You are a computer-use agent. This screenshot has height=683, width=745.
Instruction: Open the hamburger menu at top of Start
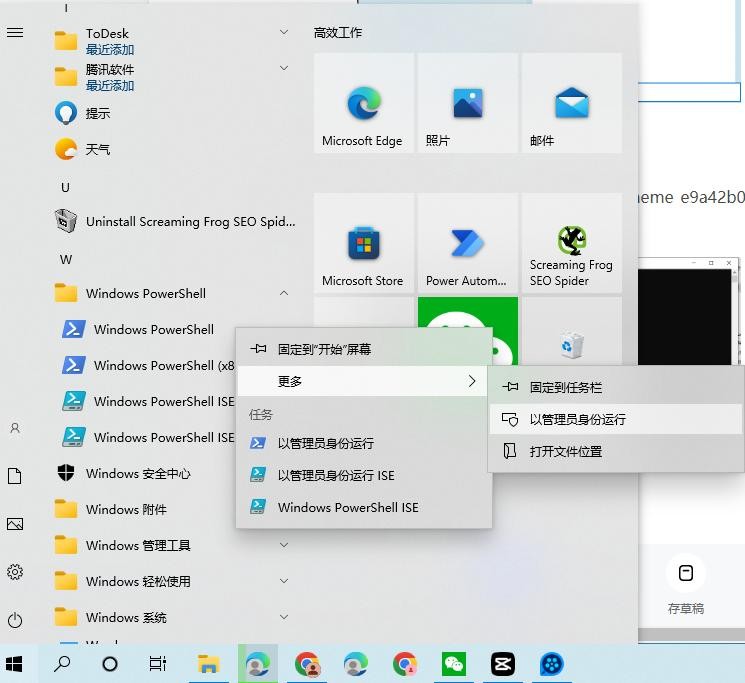[15, 32]
